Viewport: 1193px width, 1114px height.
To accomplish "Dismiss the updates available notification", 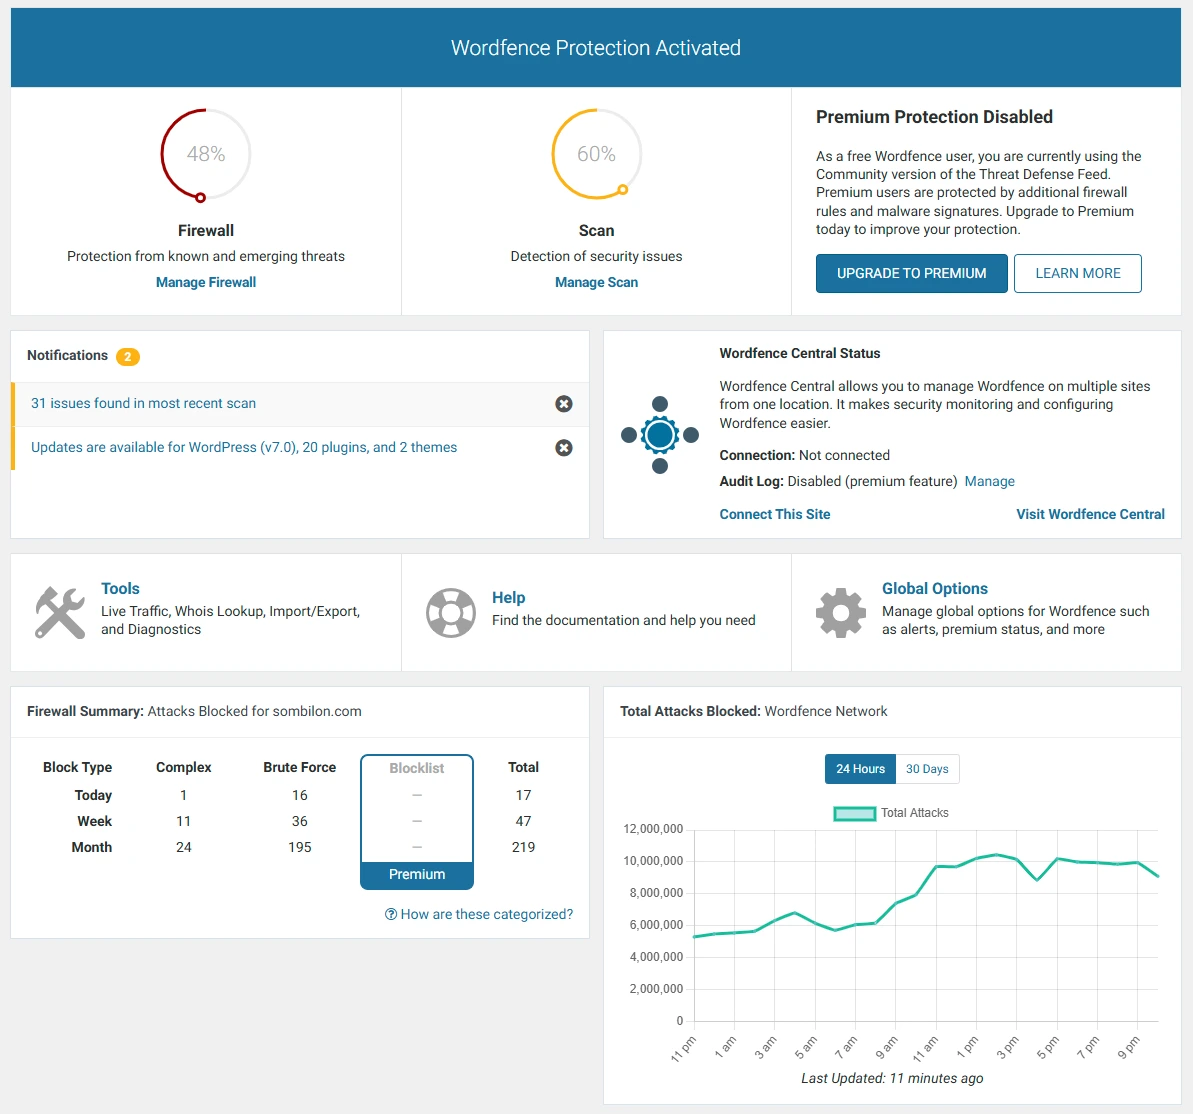I will pyautogui.click(x=564, y=448).
